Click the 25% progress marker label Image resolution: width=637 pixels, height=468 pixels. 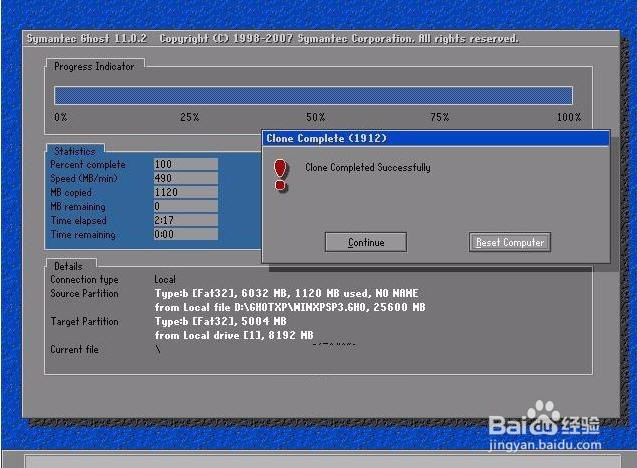190,117
